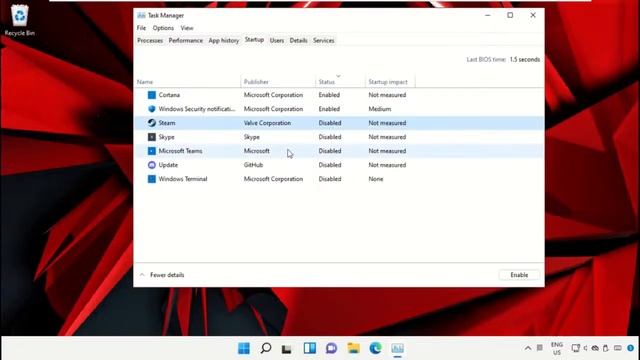Open Chat icon on the taskbar
Viewport: 640px width, 360px height.
pyautogui.click(x=331, y=348)
